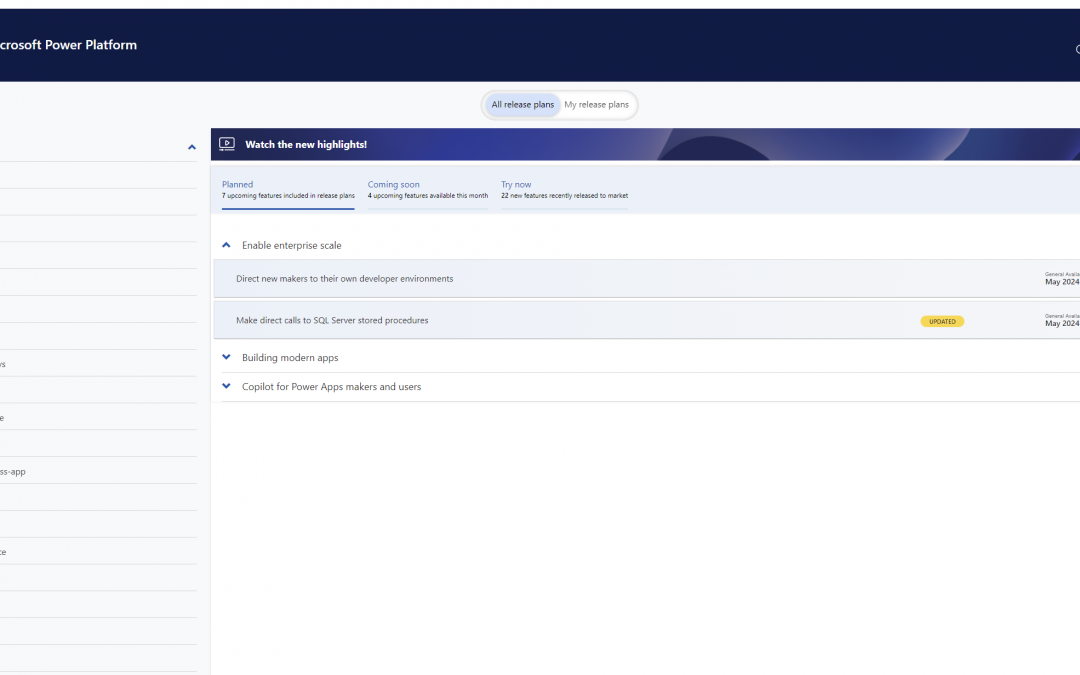The height and width of the screenshot is (675, 1080).
Task: Click the Microsoft Power Platform header title
Action: tap(68, 44)
